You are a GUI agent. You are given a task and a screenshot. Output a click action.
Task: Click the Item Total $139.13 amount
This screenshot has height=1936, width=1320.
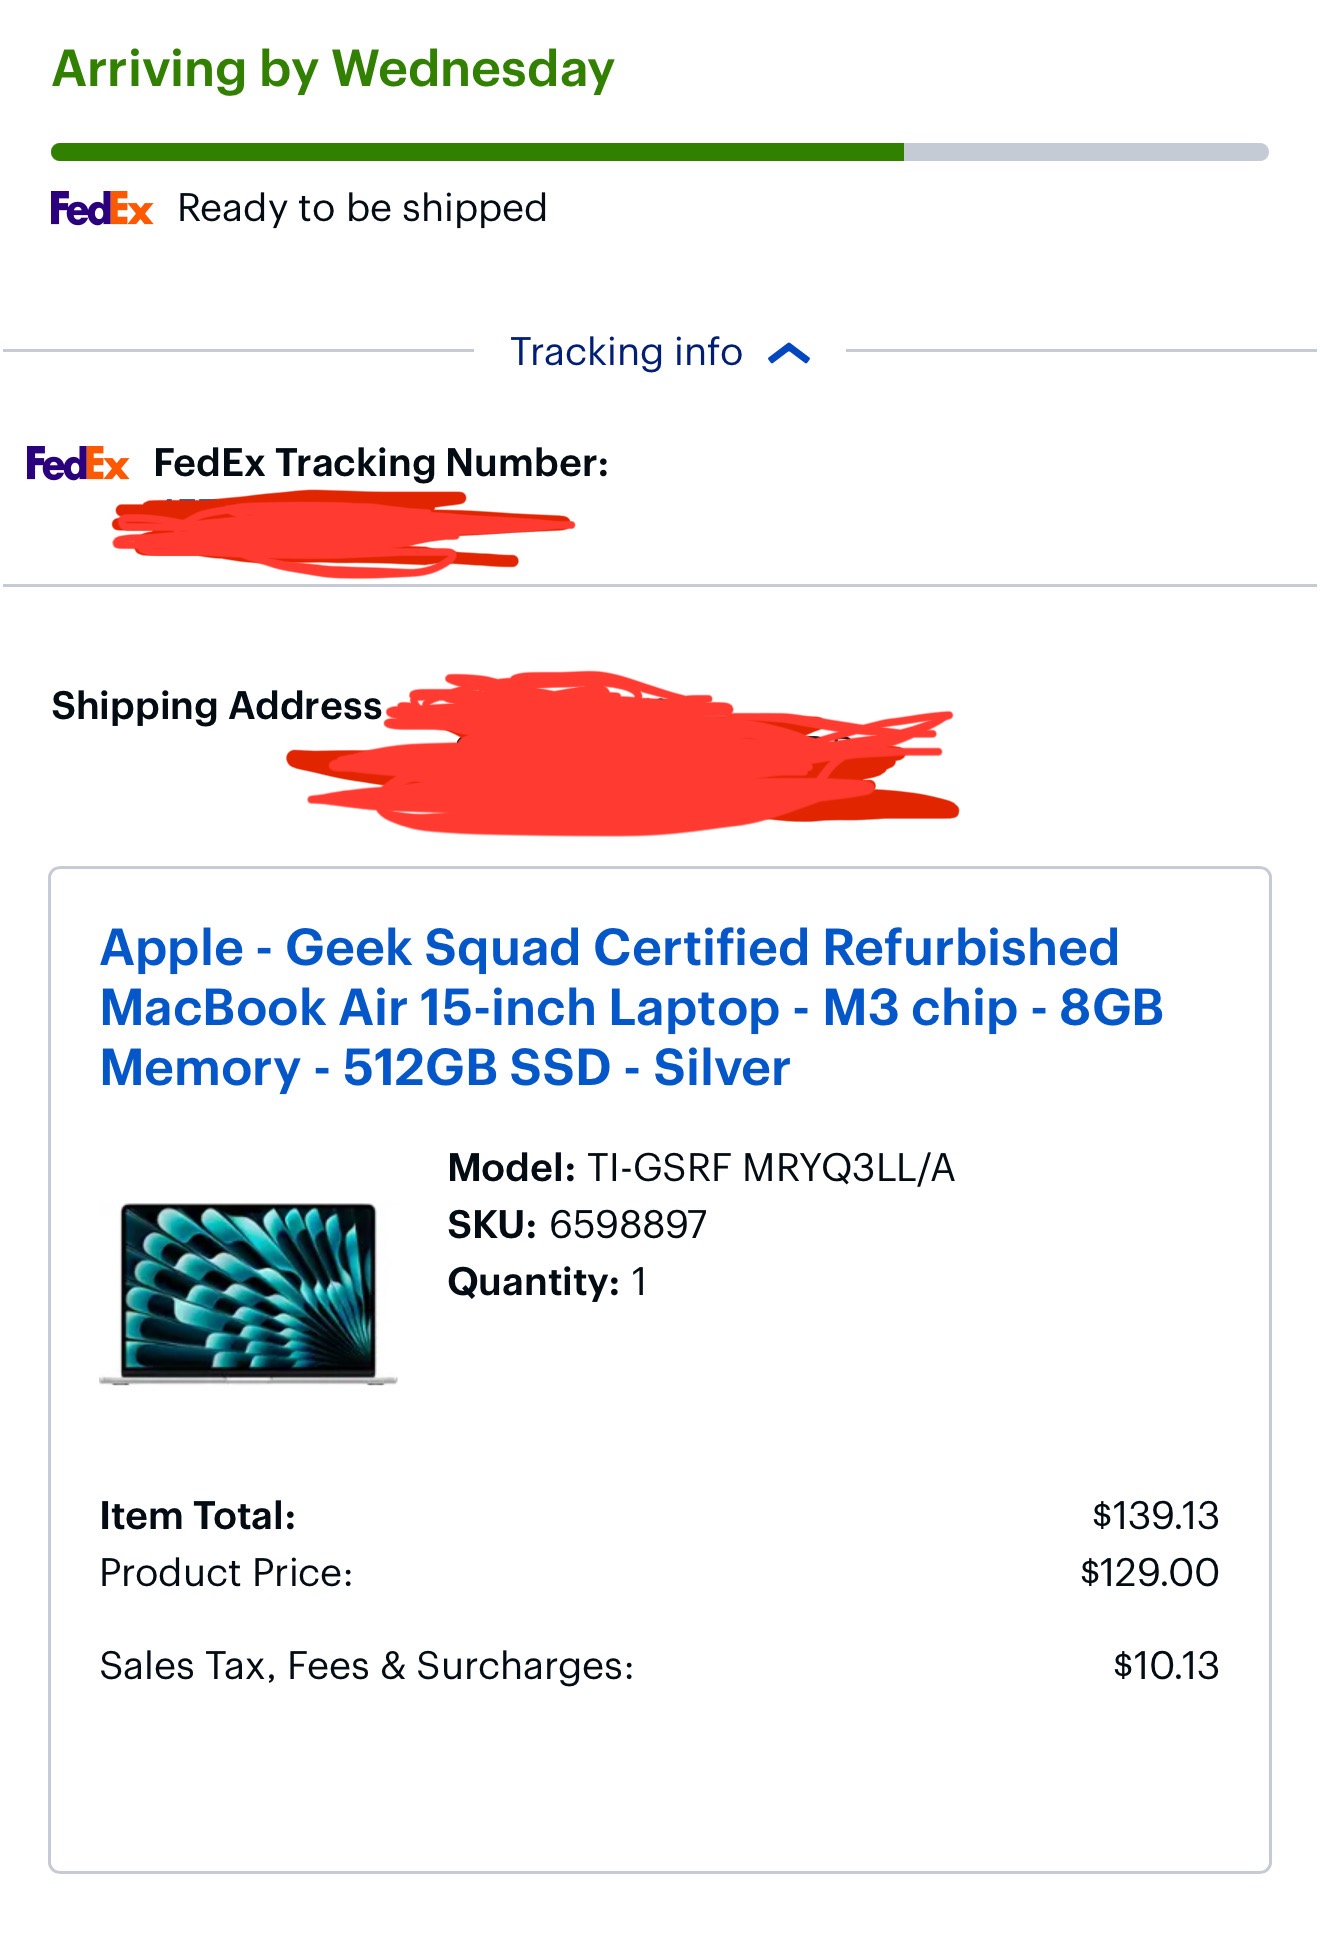pyautogui.click(x=1155, y=1516)
